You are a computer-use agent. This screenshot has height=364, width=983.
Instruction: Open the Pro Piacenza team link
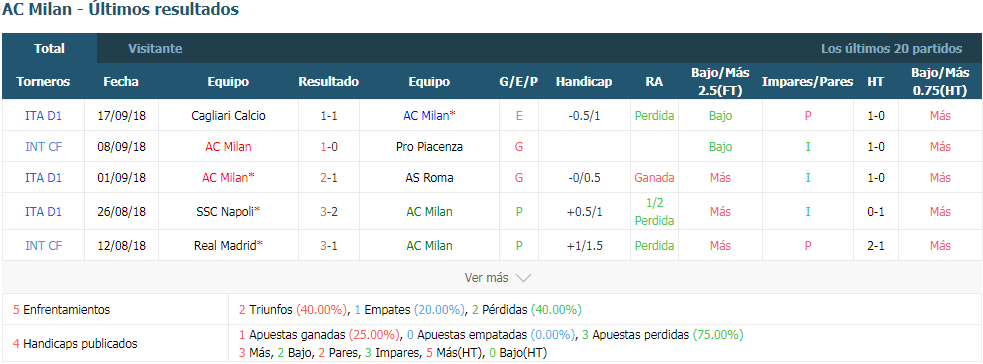429,147
